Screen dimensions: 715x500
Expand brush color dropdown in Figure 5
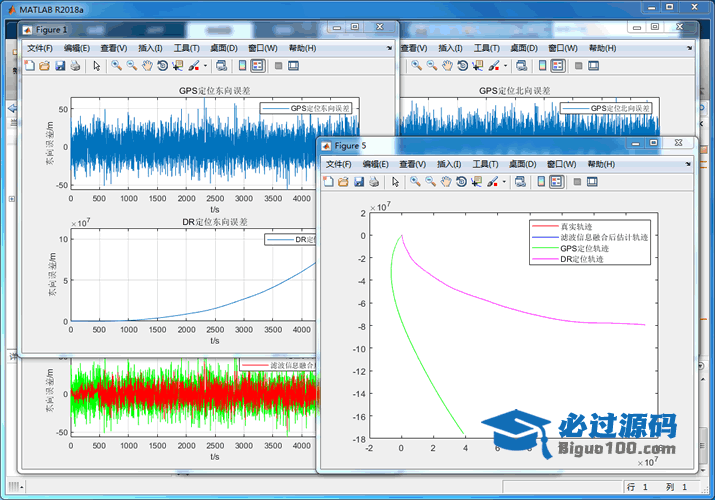click(x=505, y=182)
